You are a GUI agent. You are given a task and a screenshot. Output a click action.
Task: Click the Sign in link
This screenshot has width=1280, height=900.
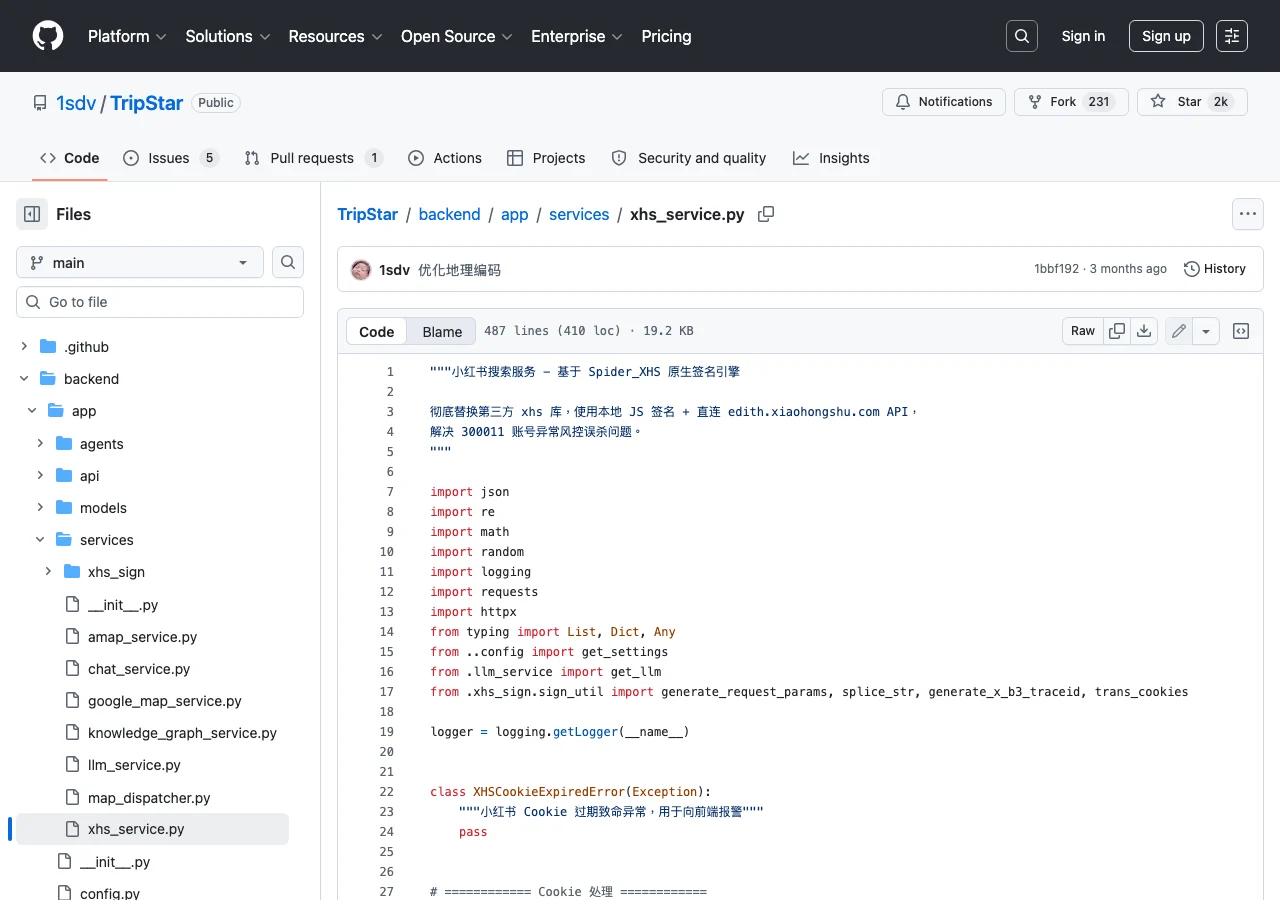[x=1083, y=36]
